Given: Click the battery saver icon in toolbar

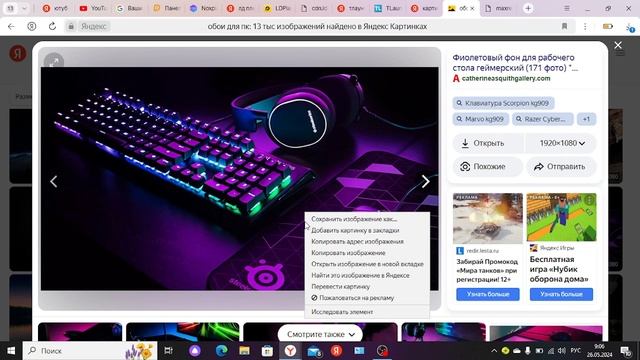Looking at the screenshot, I should [608, 27].
